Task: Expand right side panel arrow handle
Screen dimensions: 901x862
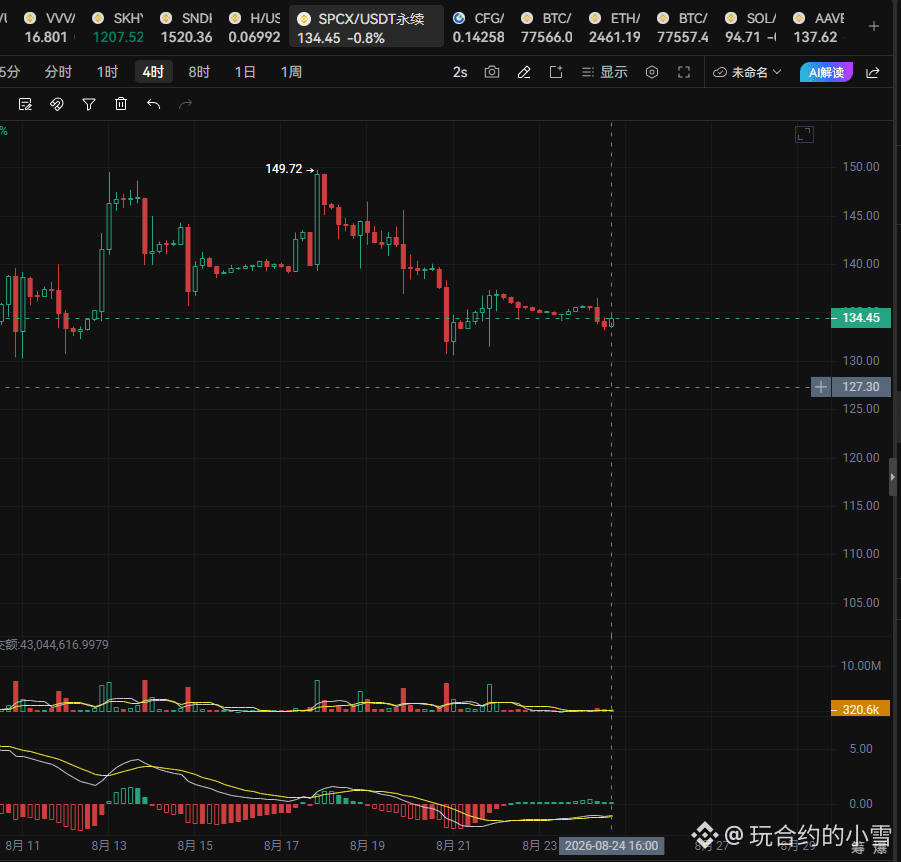Action: (x=893, y=477)
